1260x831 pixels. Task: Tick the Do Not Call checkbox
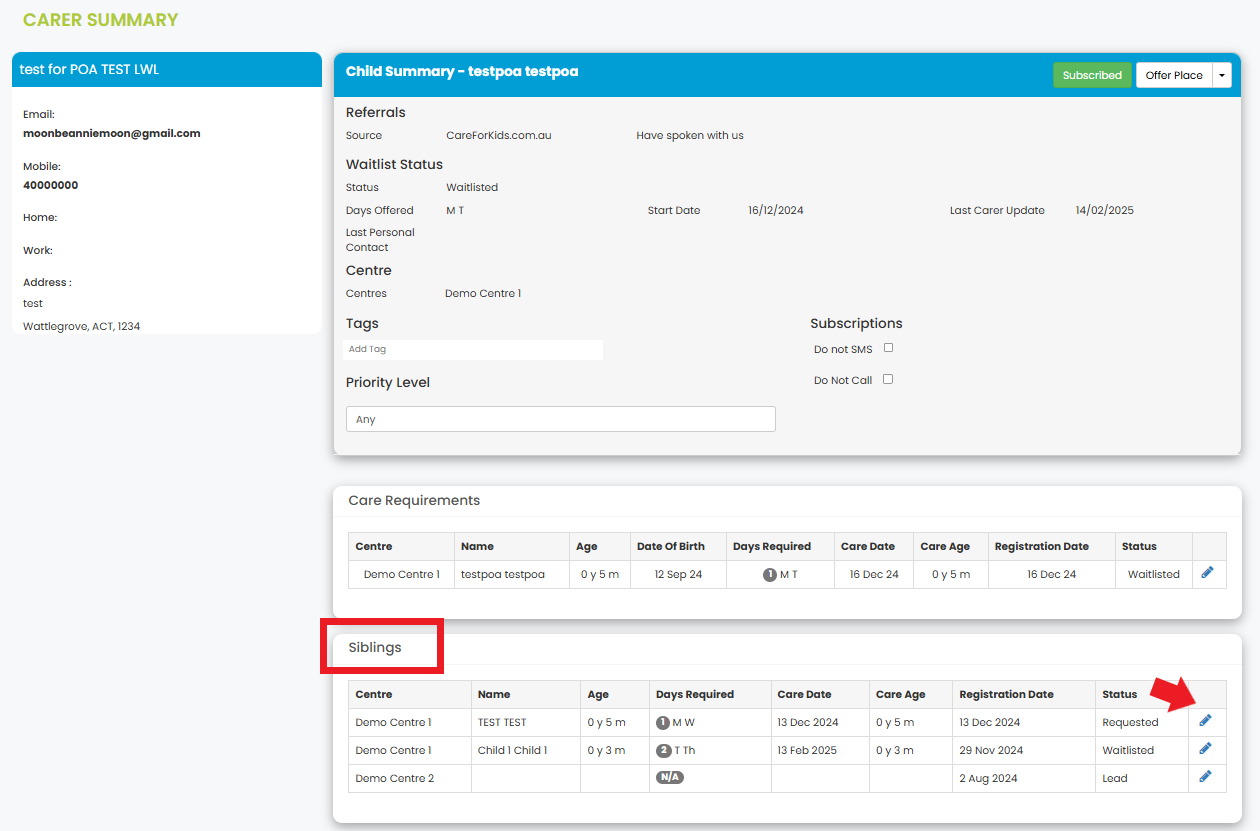pos(888,379)
